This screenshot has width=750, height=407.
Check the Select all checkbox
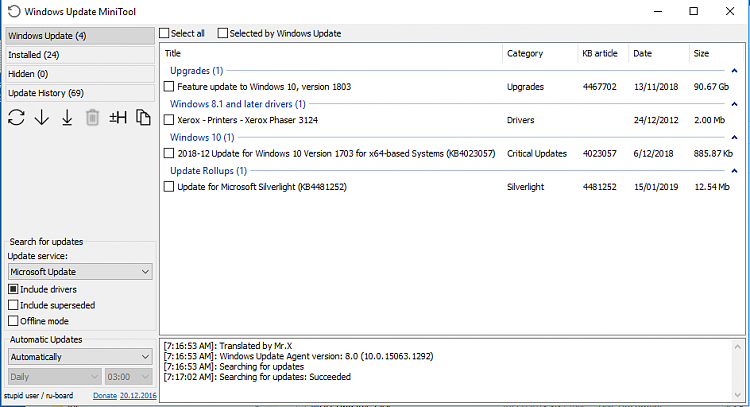click(x=165, y=33)
